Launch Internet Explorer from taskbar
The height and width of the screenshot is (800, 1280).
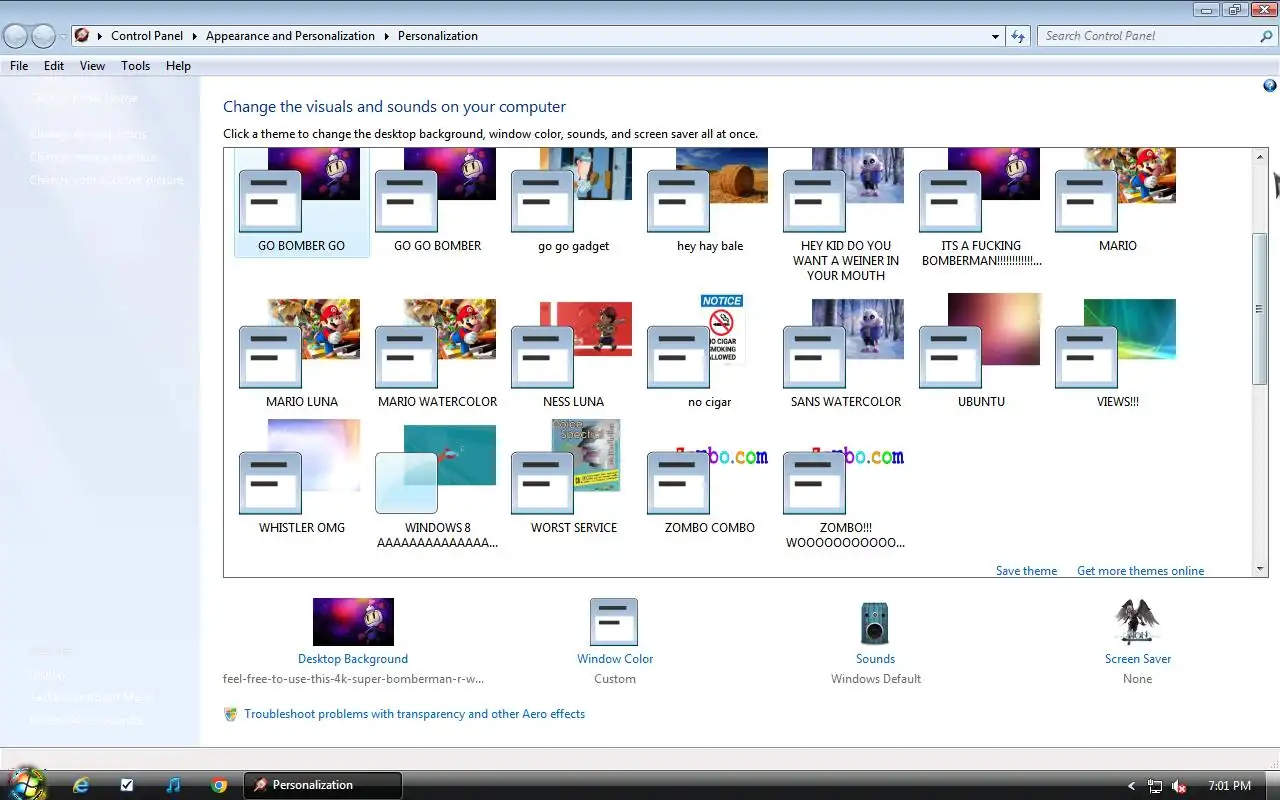click(x=81, y=786)
